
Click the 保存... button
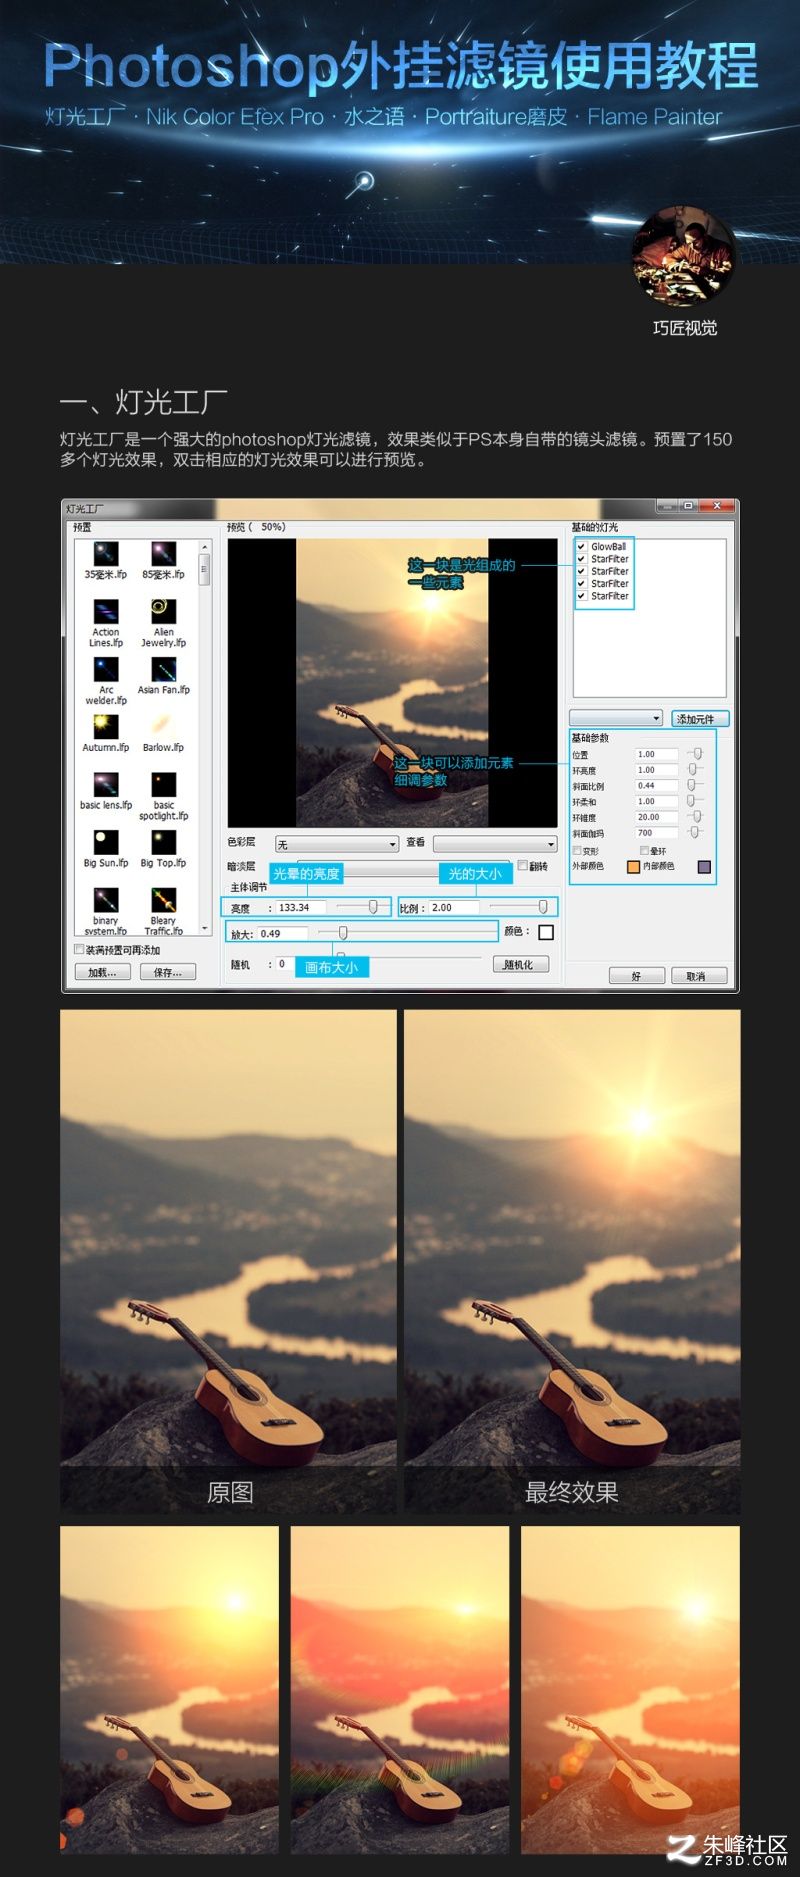pos(168,972)
